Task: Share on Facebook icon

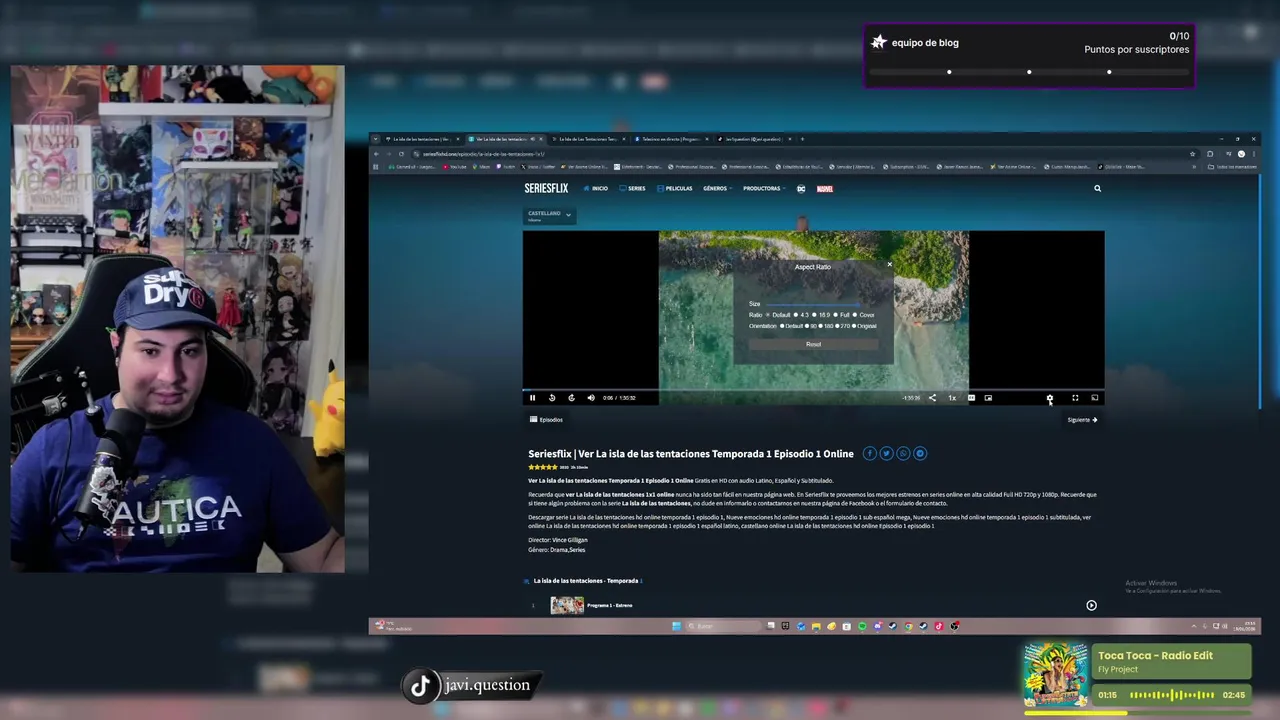Action: click(870, 453)
